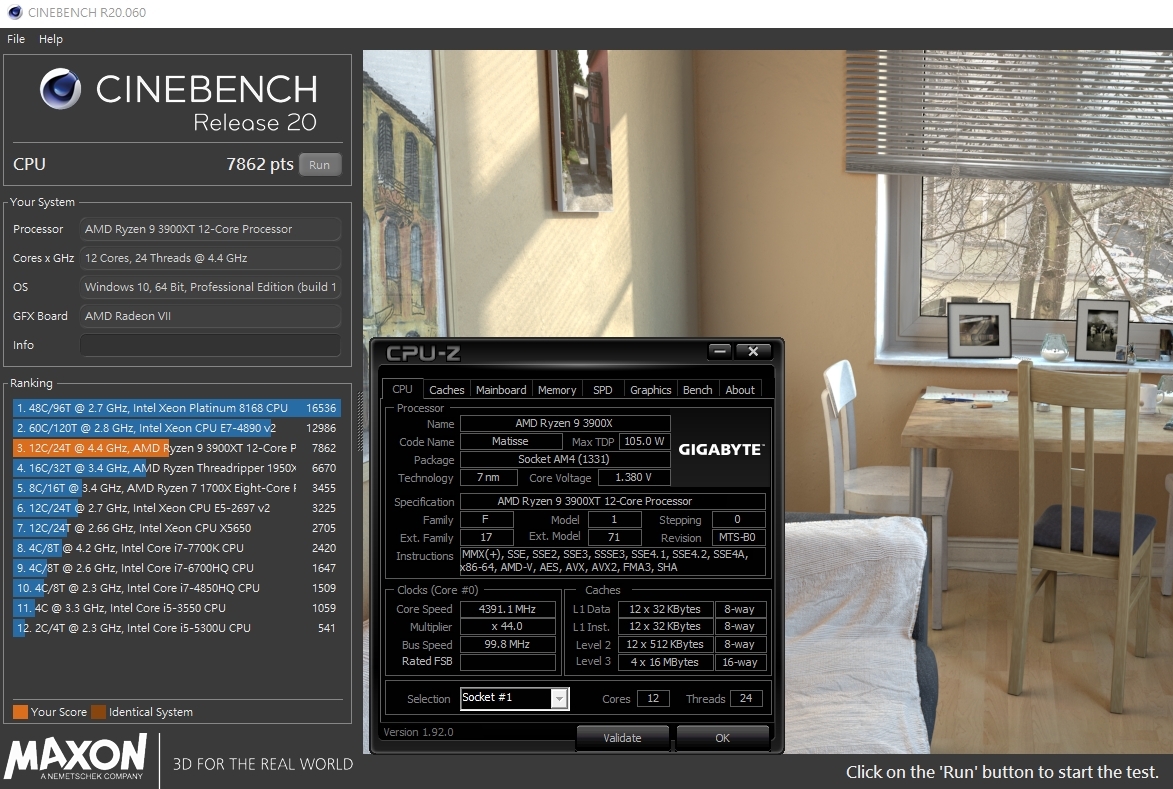The width and height of the screenshot is (1173, 789).
Task: Click the Version 1.92.0 label in CPU-Z
Action: coord(418,732)
